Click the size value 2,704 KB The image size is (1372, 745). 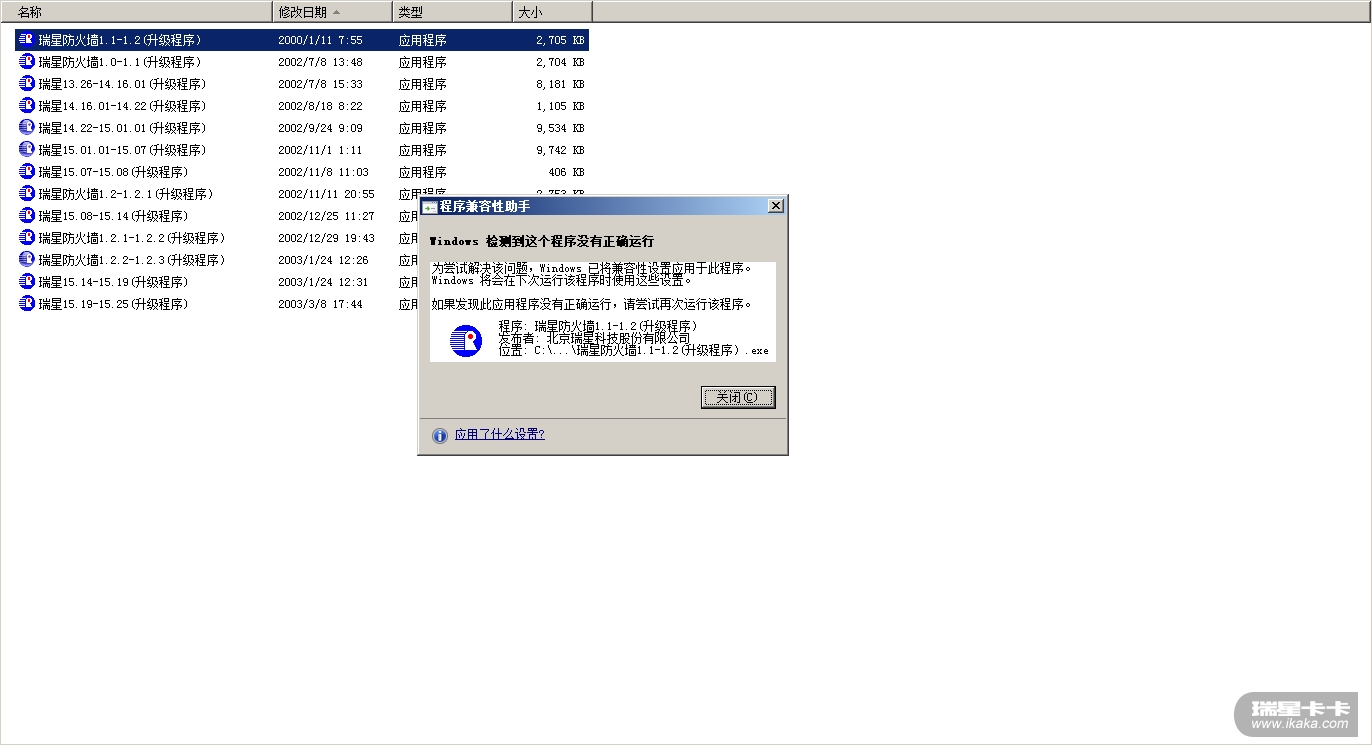click(560, 63)
